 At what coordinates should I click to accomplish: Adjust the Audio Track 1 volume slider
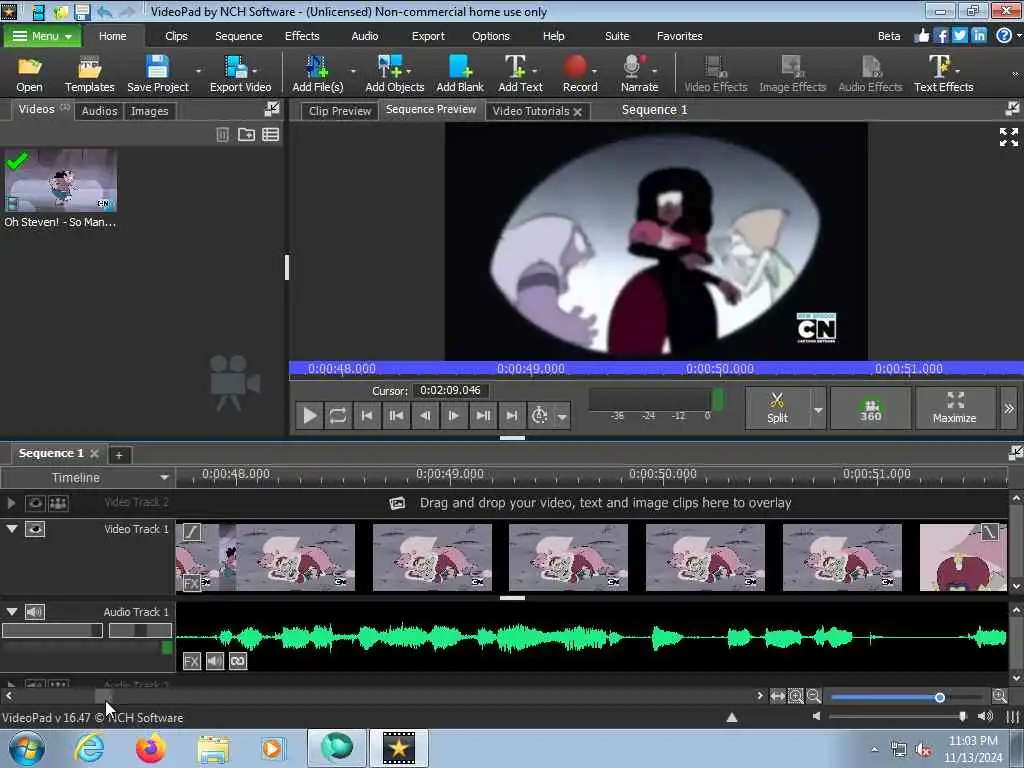pyautogui.click(x=52, y=630)
